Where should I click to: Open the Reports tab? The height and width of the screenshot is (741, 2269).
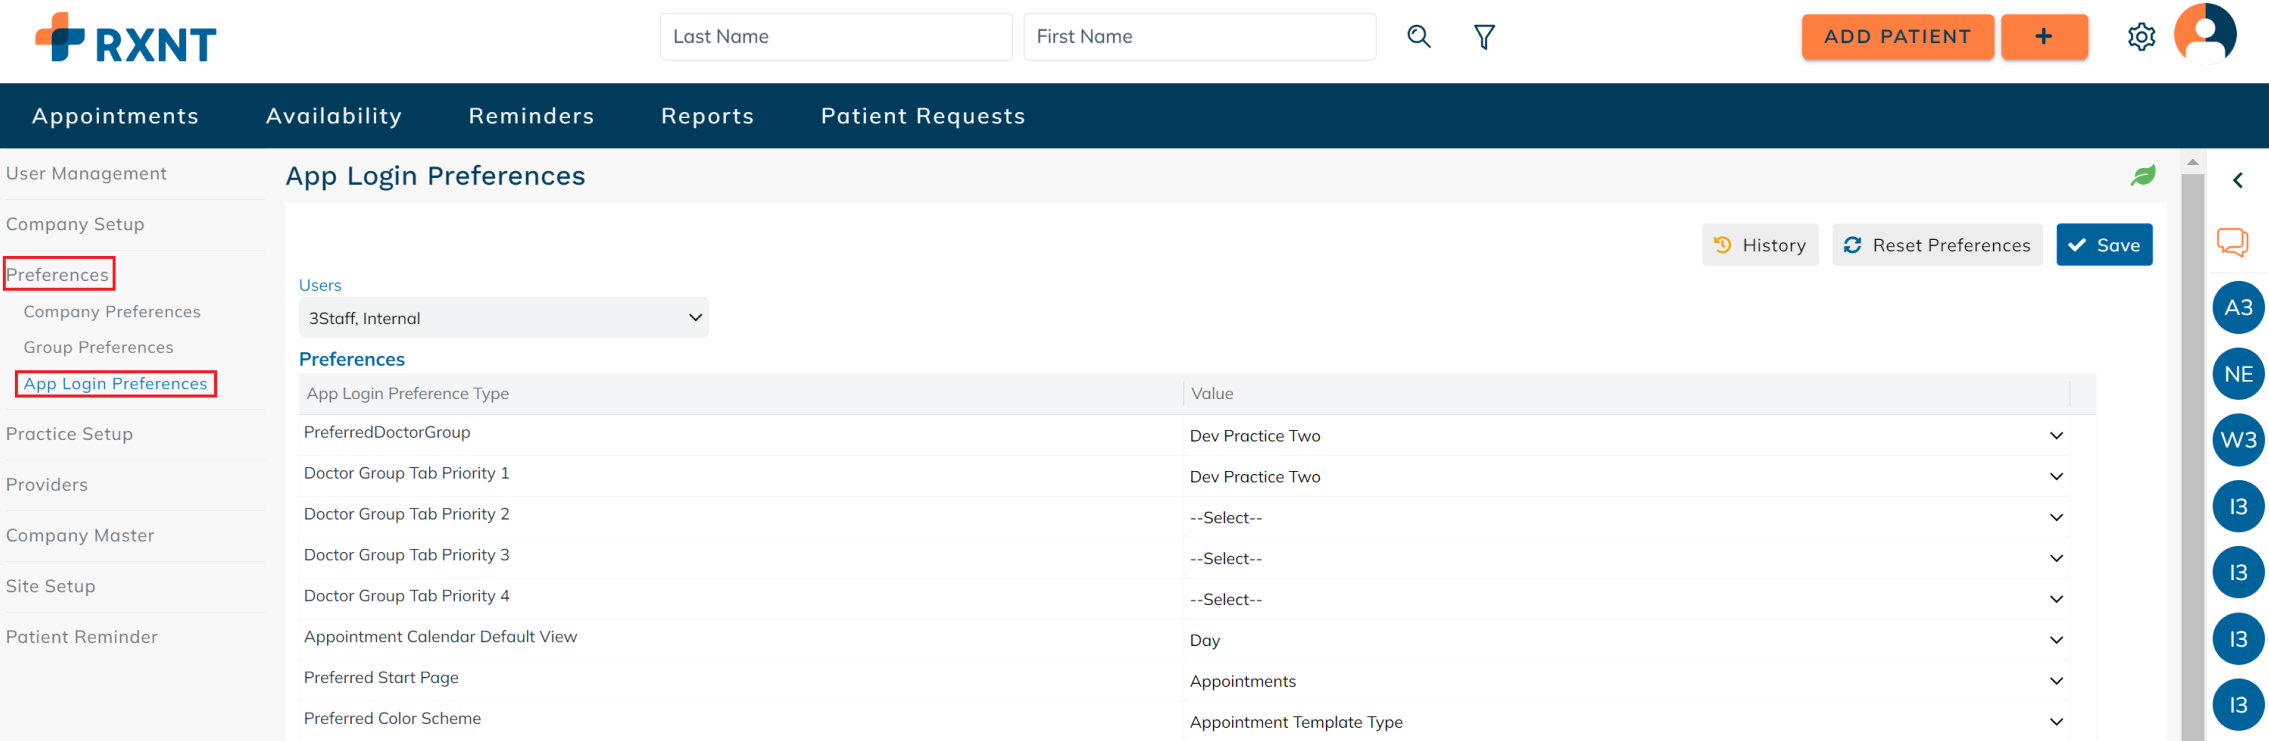(707, 116)
